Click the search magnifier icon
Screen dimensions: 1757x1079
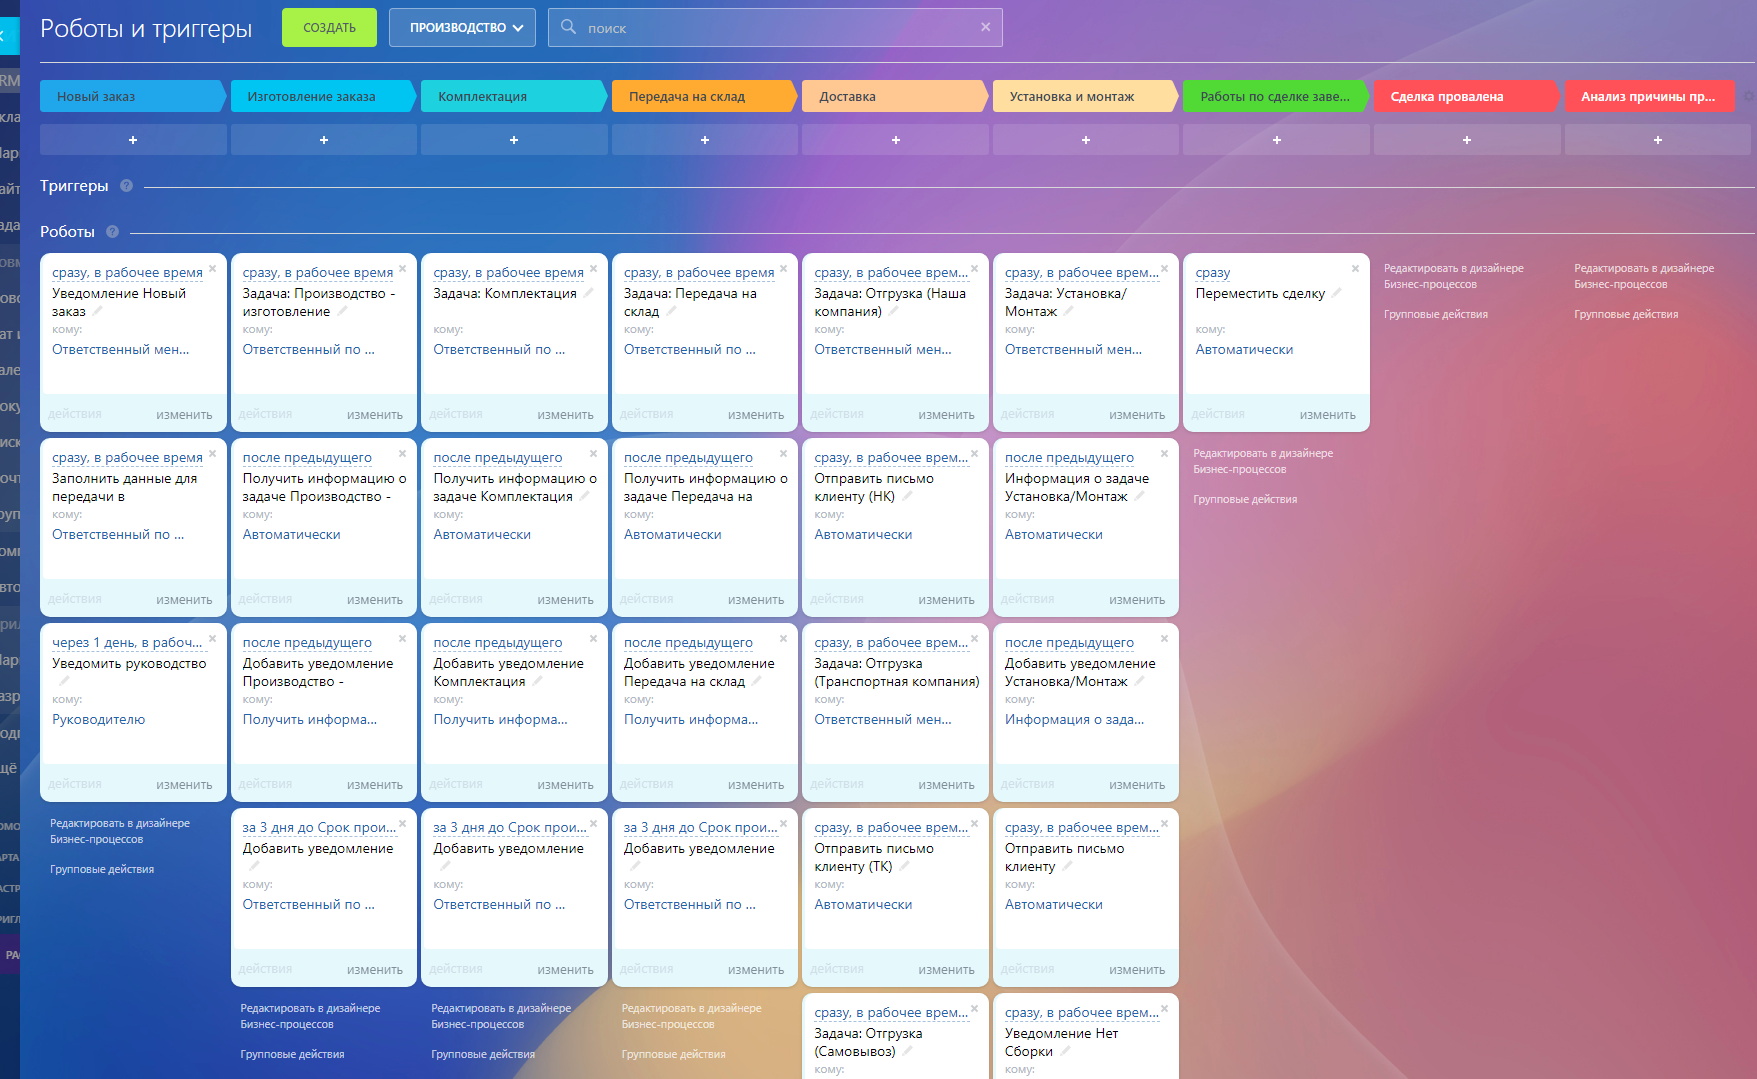click(568, 27)
